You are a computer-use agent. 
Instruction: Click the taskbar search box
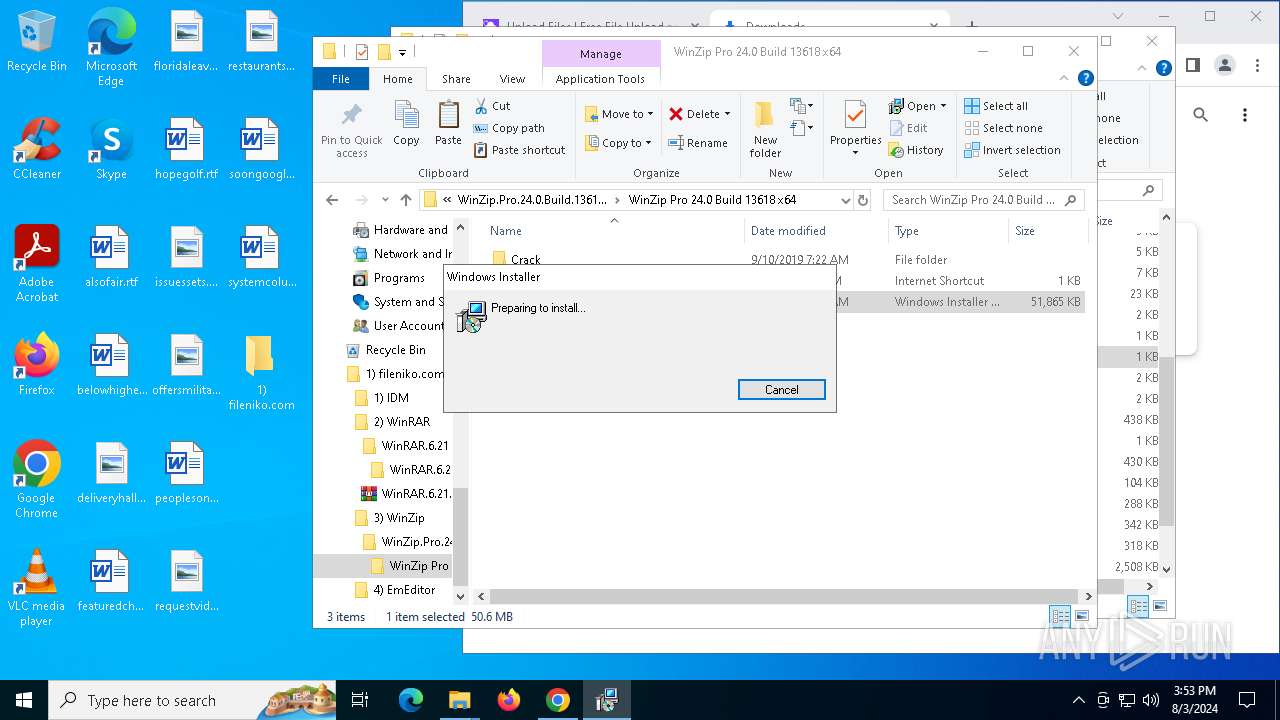point(193,700)
